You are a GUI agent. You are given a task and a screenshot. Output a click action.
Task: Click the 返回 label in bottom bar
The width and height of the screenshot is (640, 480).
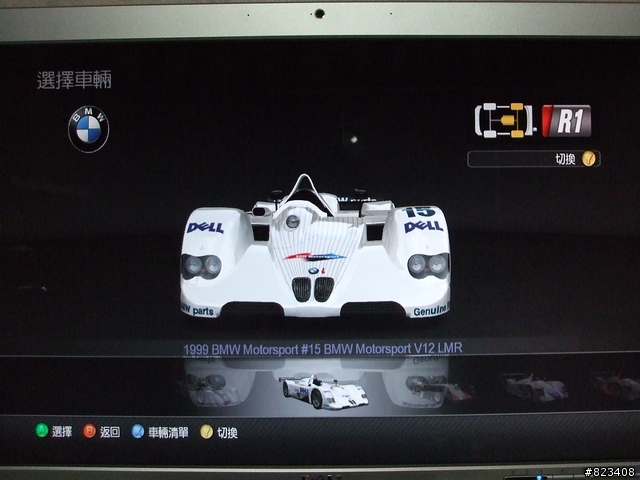[x=110, y=432]
